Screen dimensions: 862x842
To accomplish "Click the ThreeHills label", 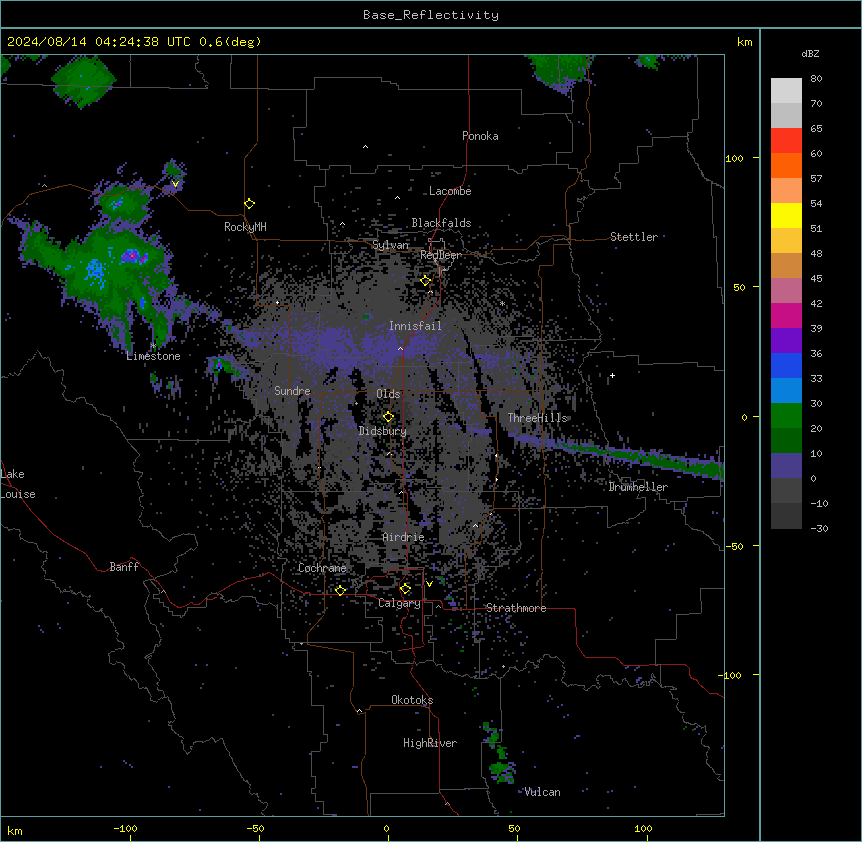I will (537, 418).
